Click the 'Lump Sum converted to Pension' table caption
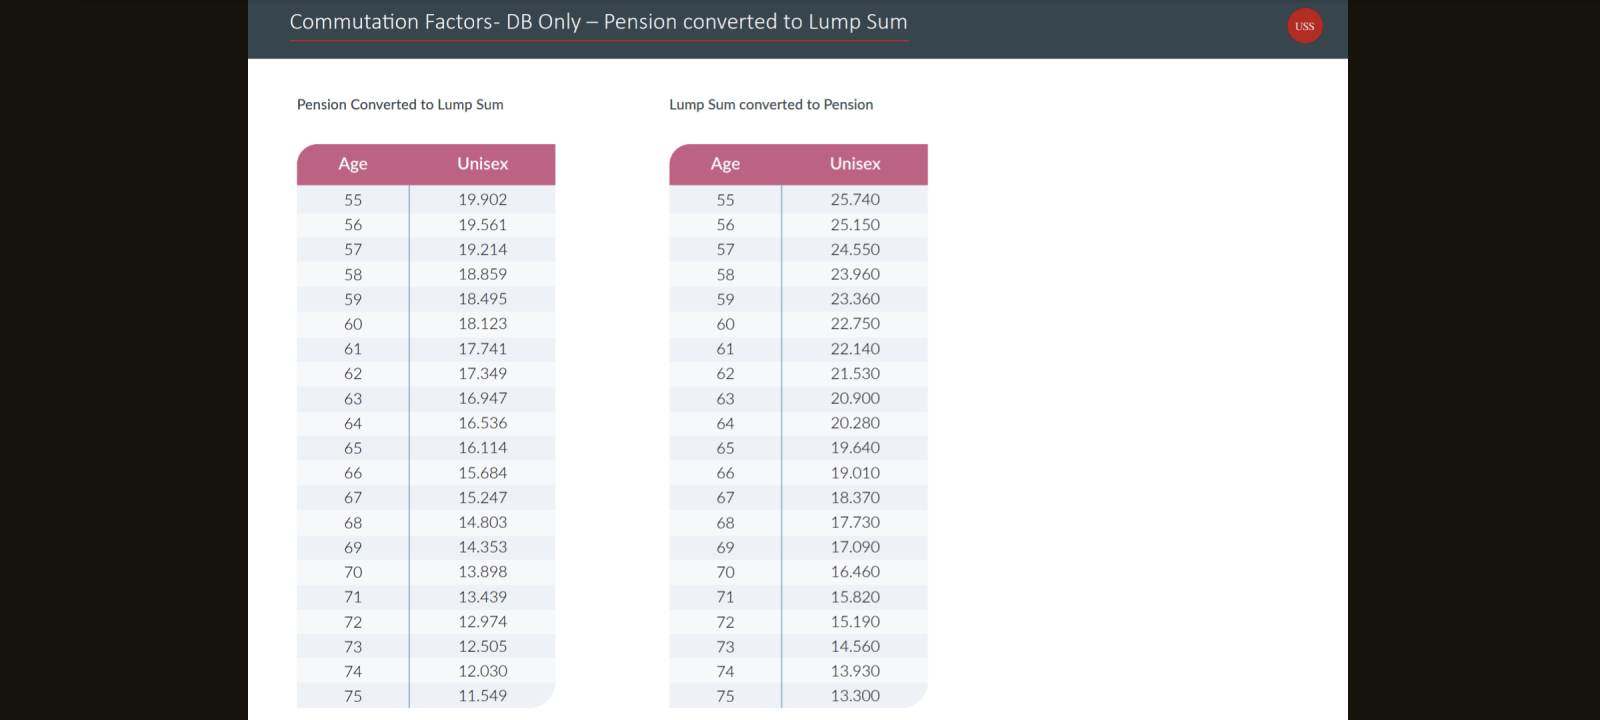 [771, 105]
